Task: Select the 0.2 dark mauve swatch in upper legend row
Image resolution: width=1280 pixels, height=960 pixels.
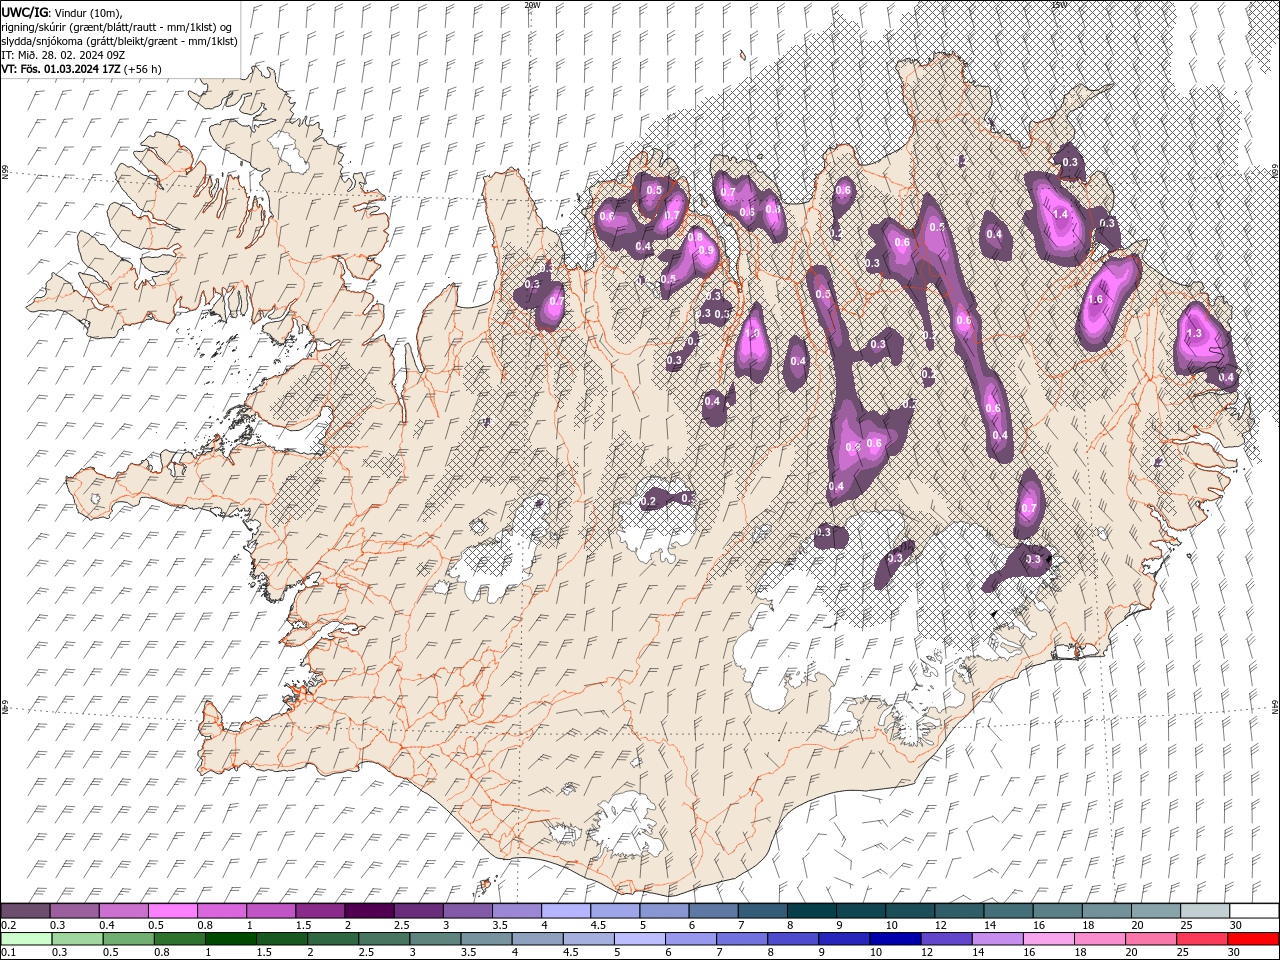Action: pos(25,911)
